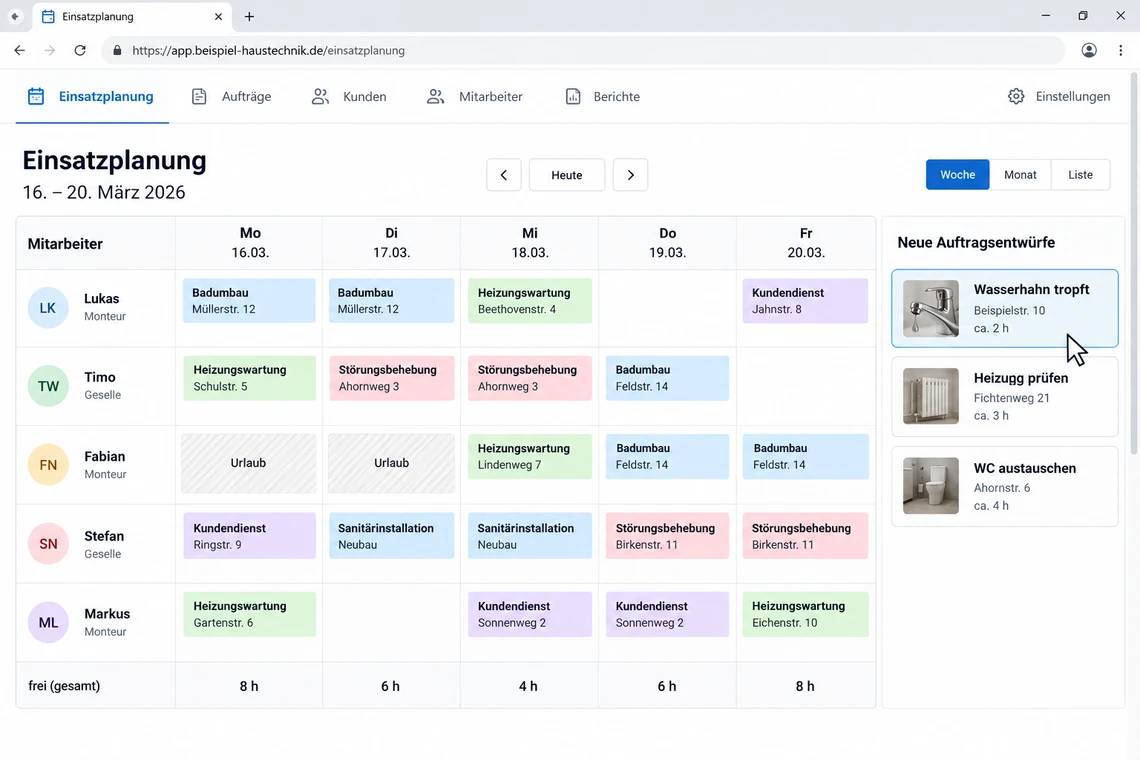Click the browser reload icon

click(x=80, y=50)
